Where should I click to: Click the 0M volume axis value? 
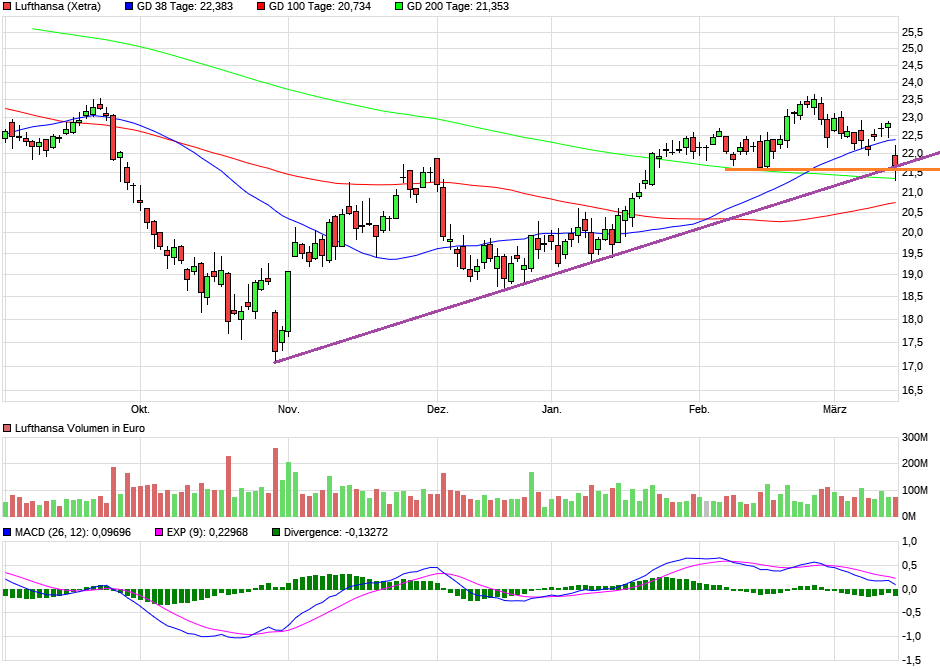coord(909,516)
